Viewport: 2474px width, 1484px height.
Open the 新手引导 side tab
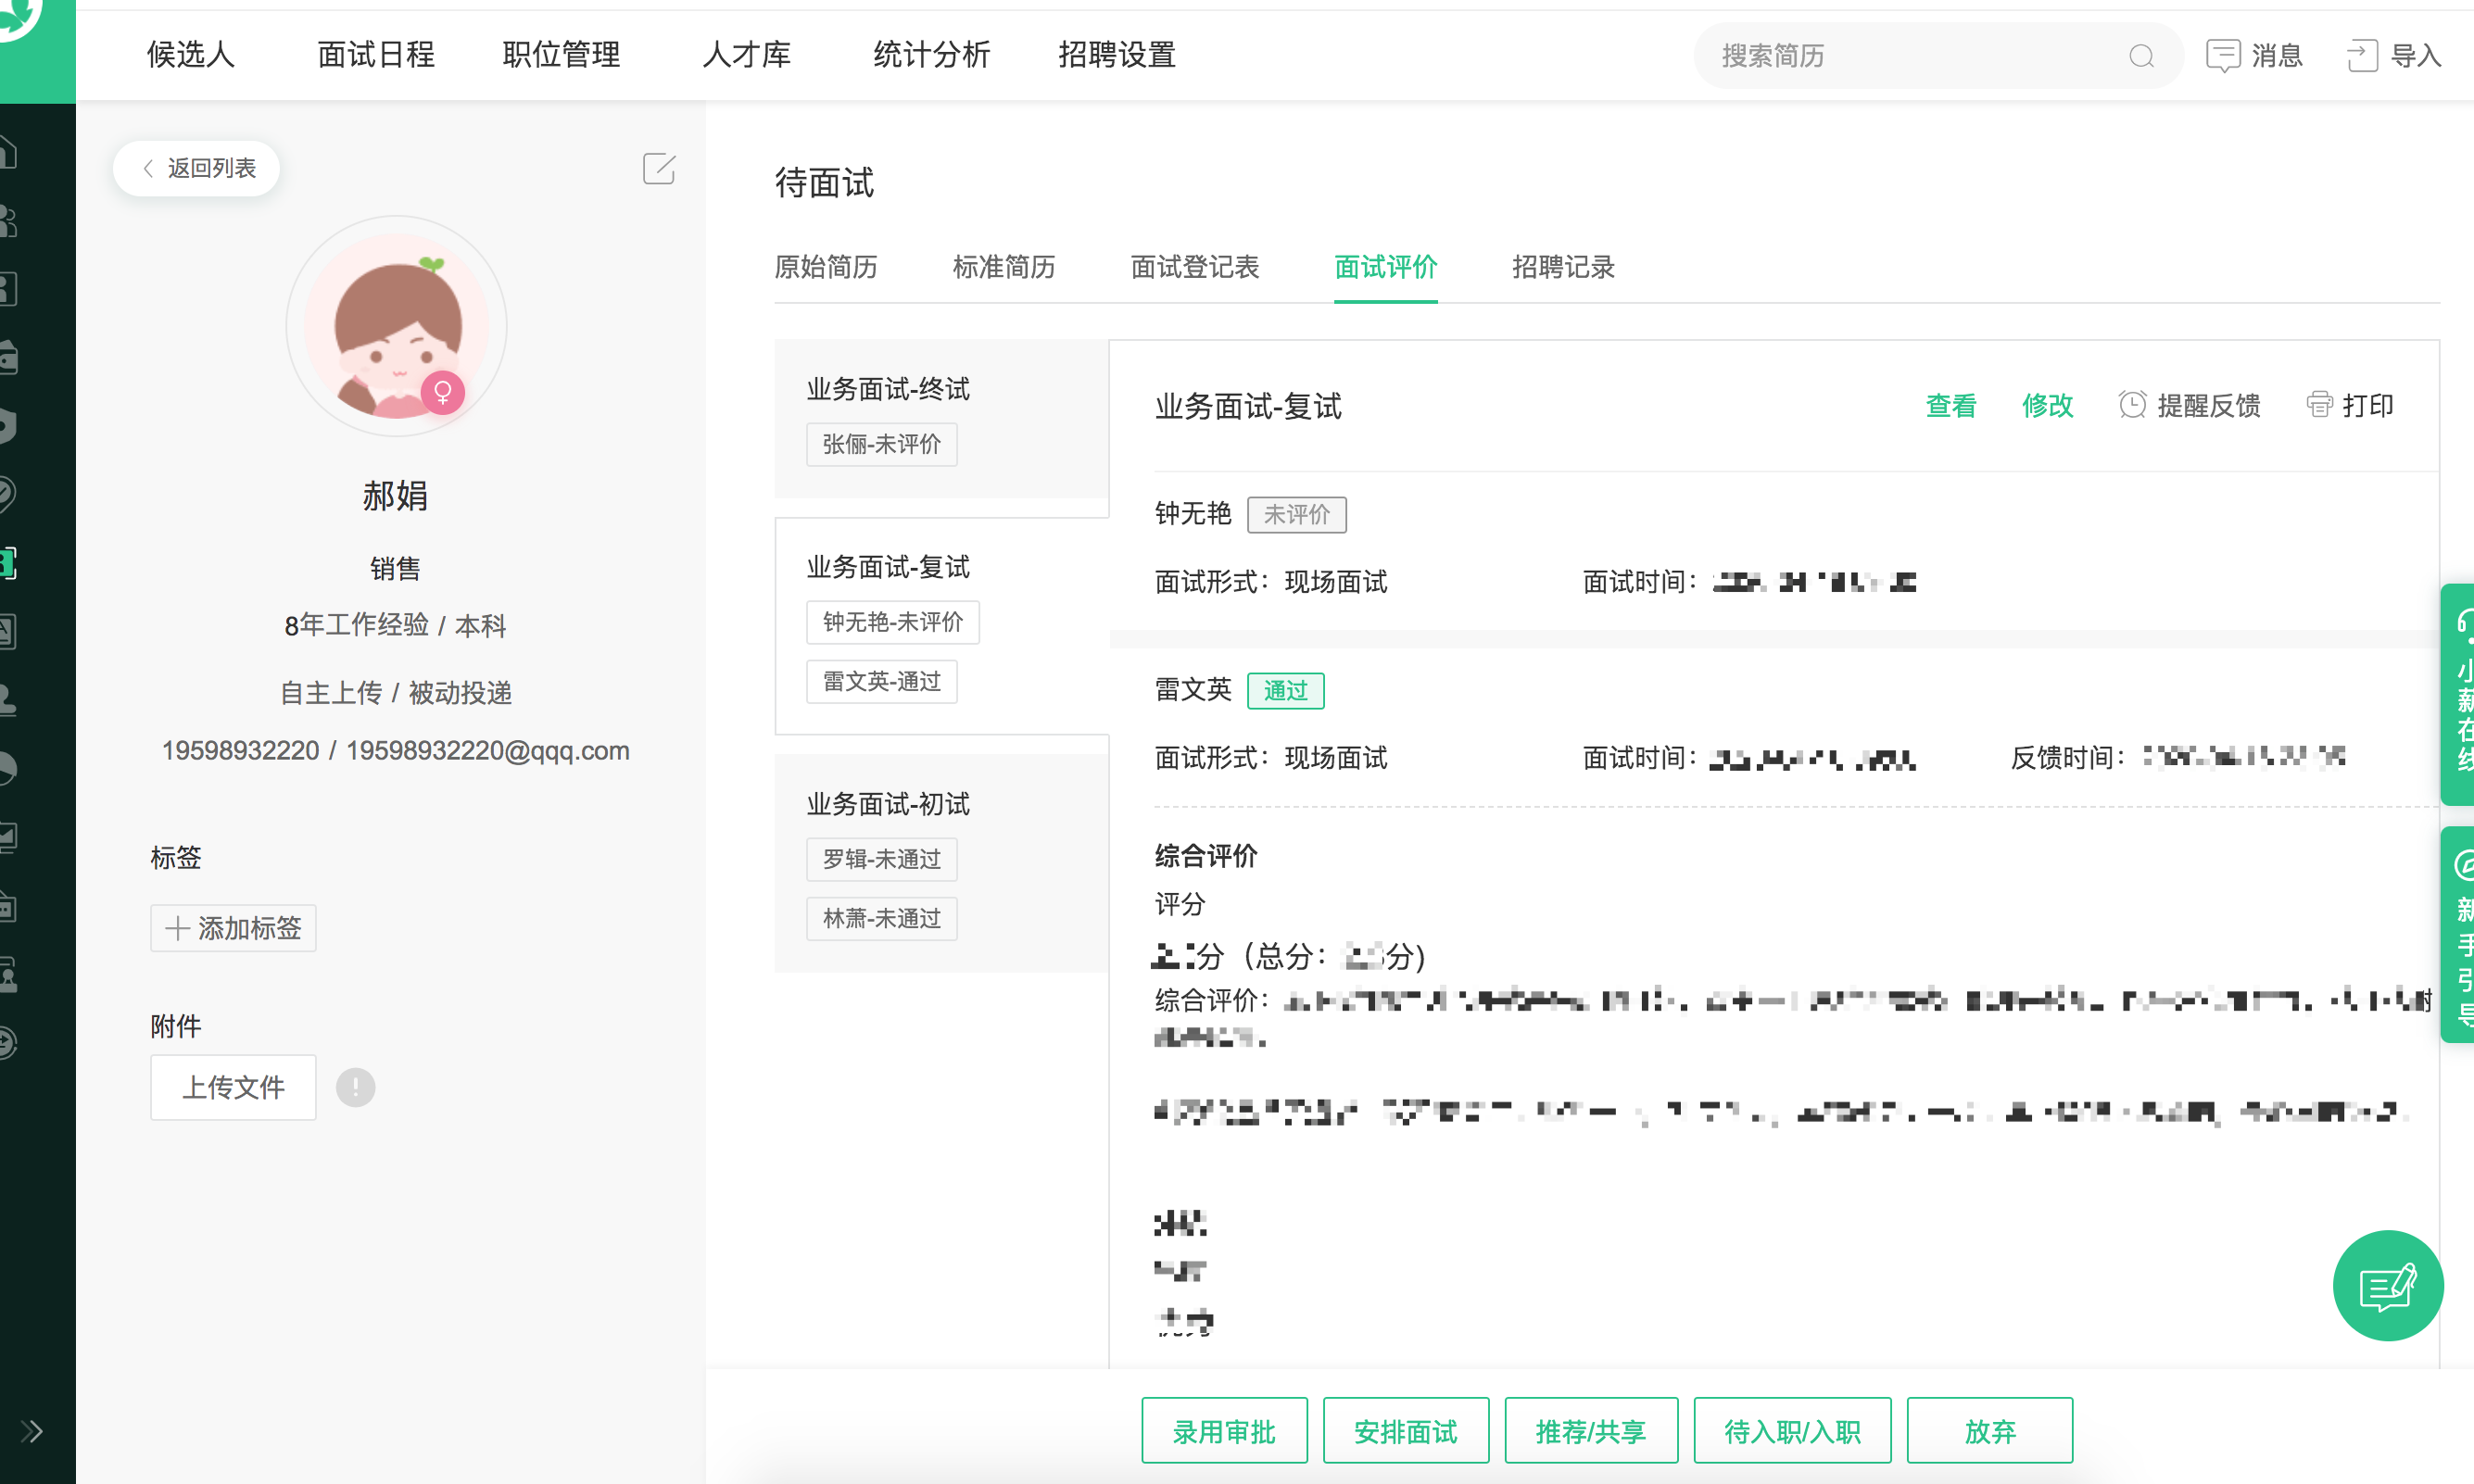(2458, 934)
